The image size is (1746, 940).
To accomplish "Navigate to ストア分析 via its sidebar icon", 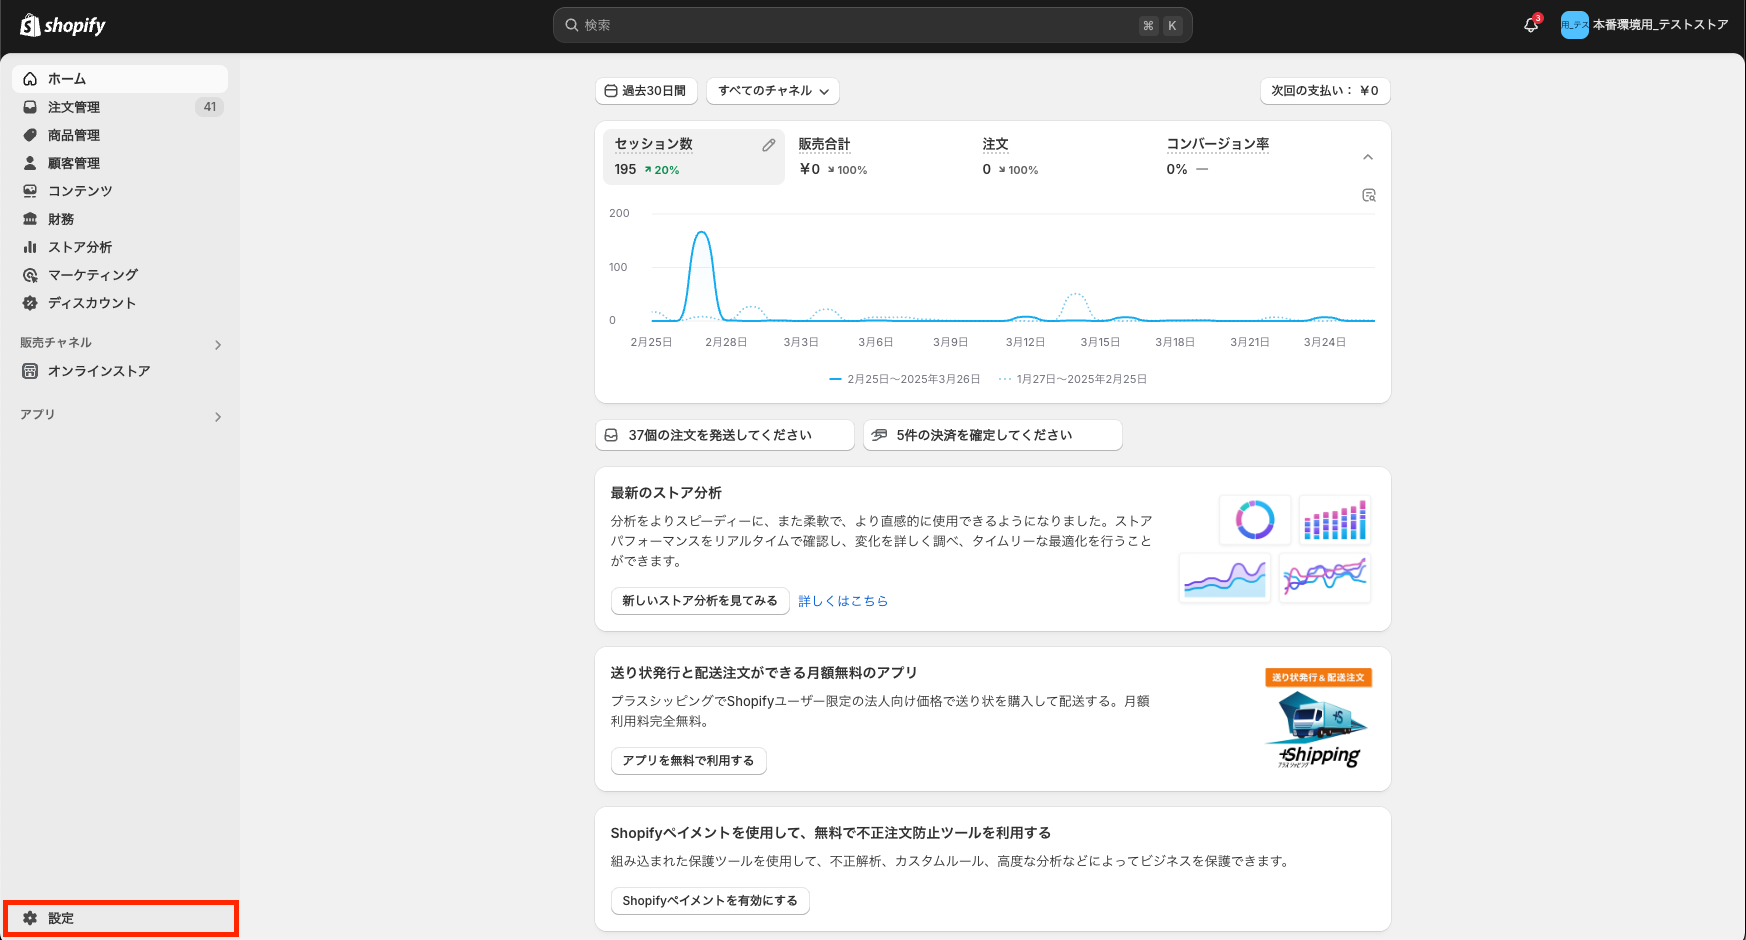I will click(x=80, y=246).
